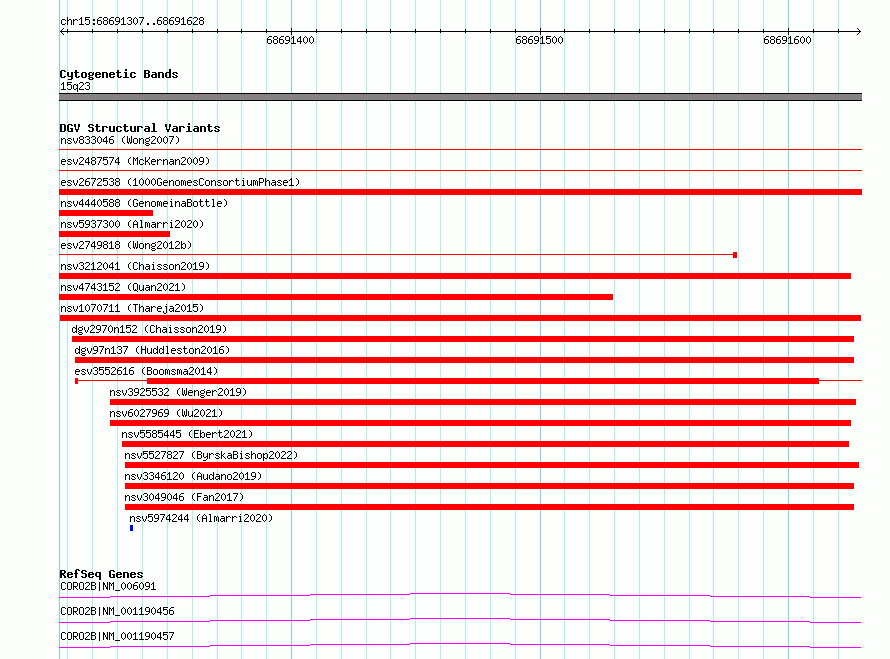The width and height of the screenshot is (890, 659).
Task: Select the red bar of nsv5527827
Action: pyautogui.click(x=492, y=465)
